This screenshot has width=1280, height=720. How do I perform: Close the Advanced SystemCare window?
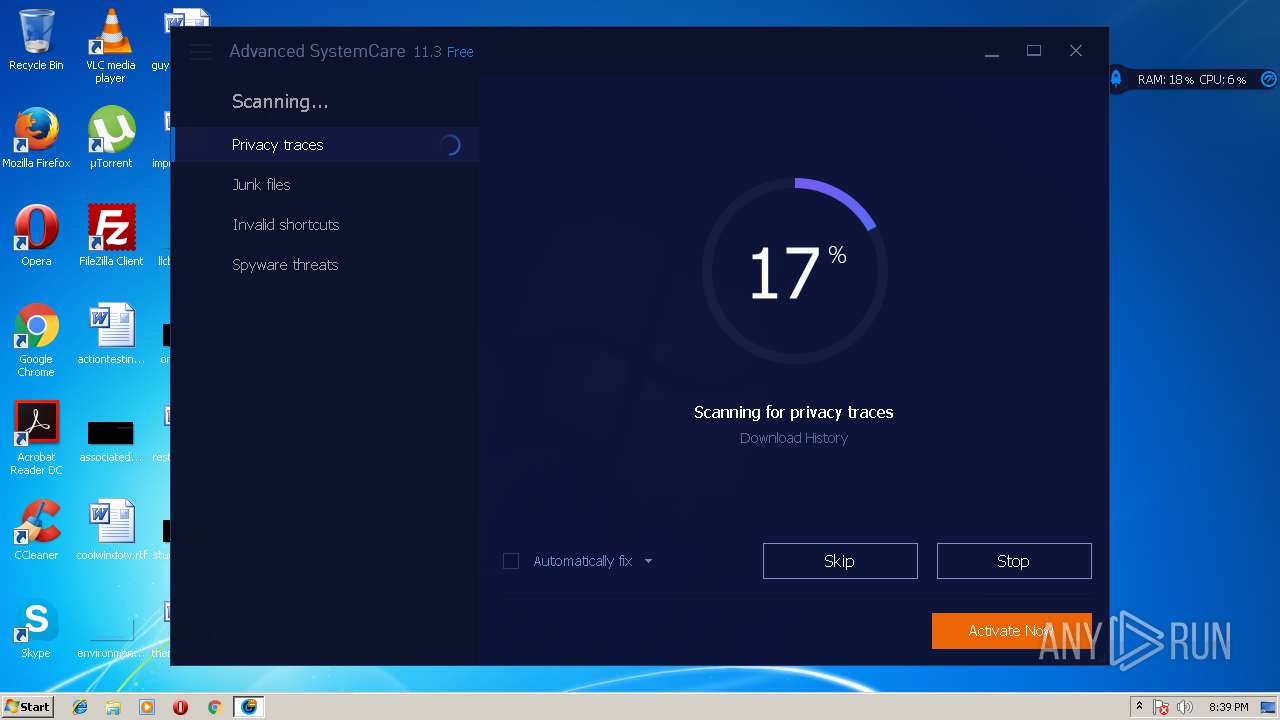coord(1076,51)
